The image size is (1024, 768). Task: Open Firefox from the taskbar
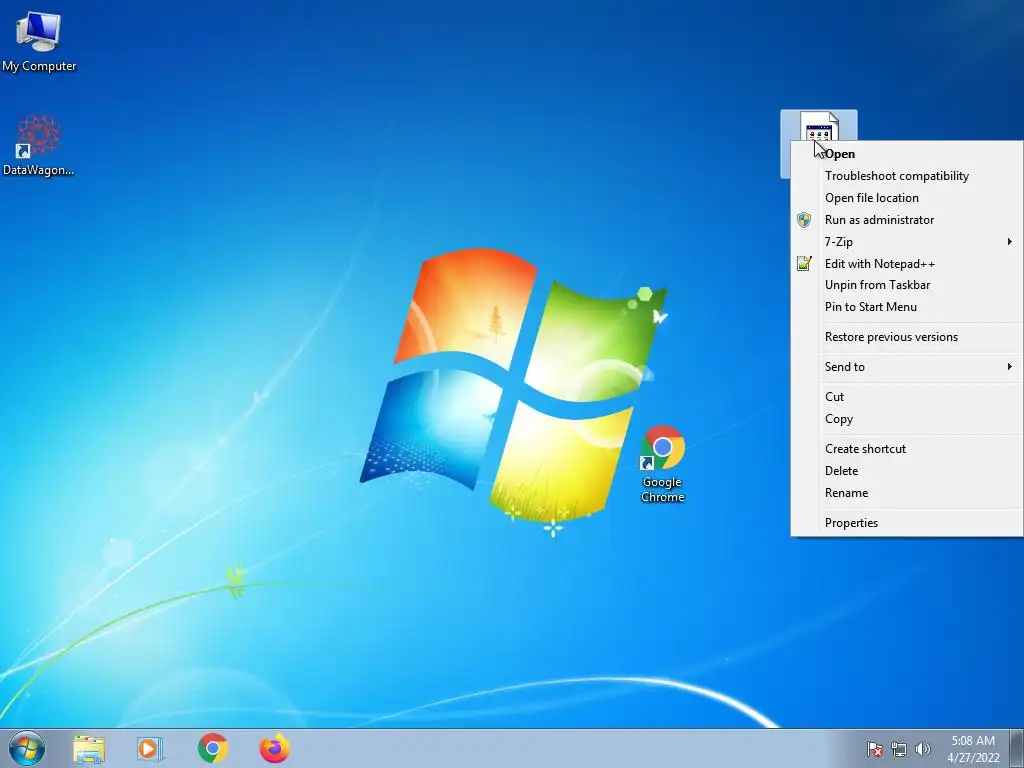pyautogui.click(x=275, y=748)
